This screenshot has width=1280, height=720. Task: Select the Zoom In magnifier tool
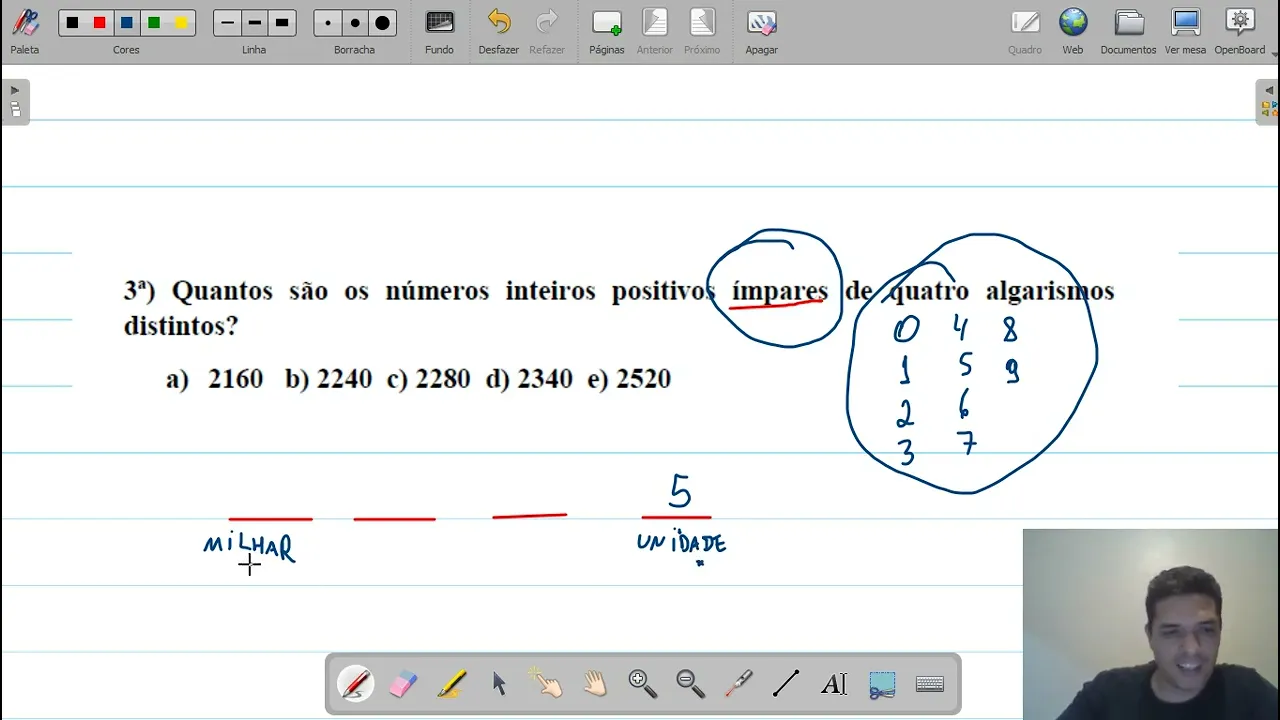[642, 684]
